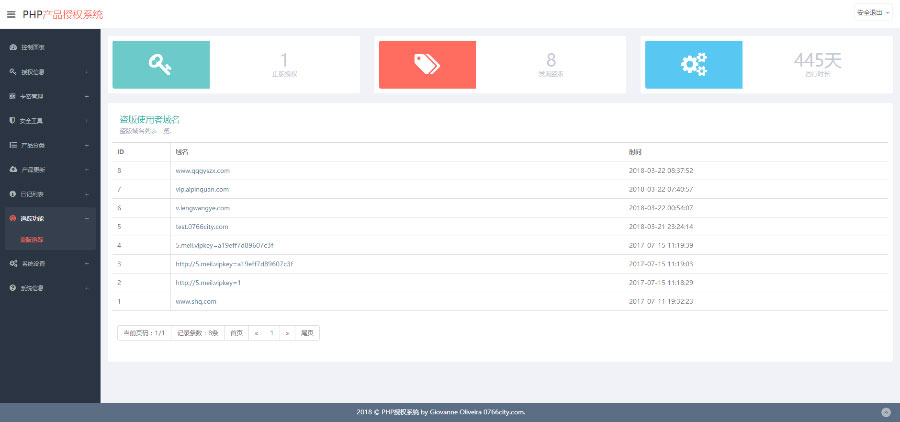
Task: Expand the sidebar item with list icon
Action: [x=48, y=145]
